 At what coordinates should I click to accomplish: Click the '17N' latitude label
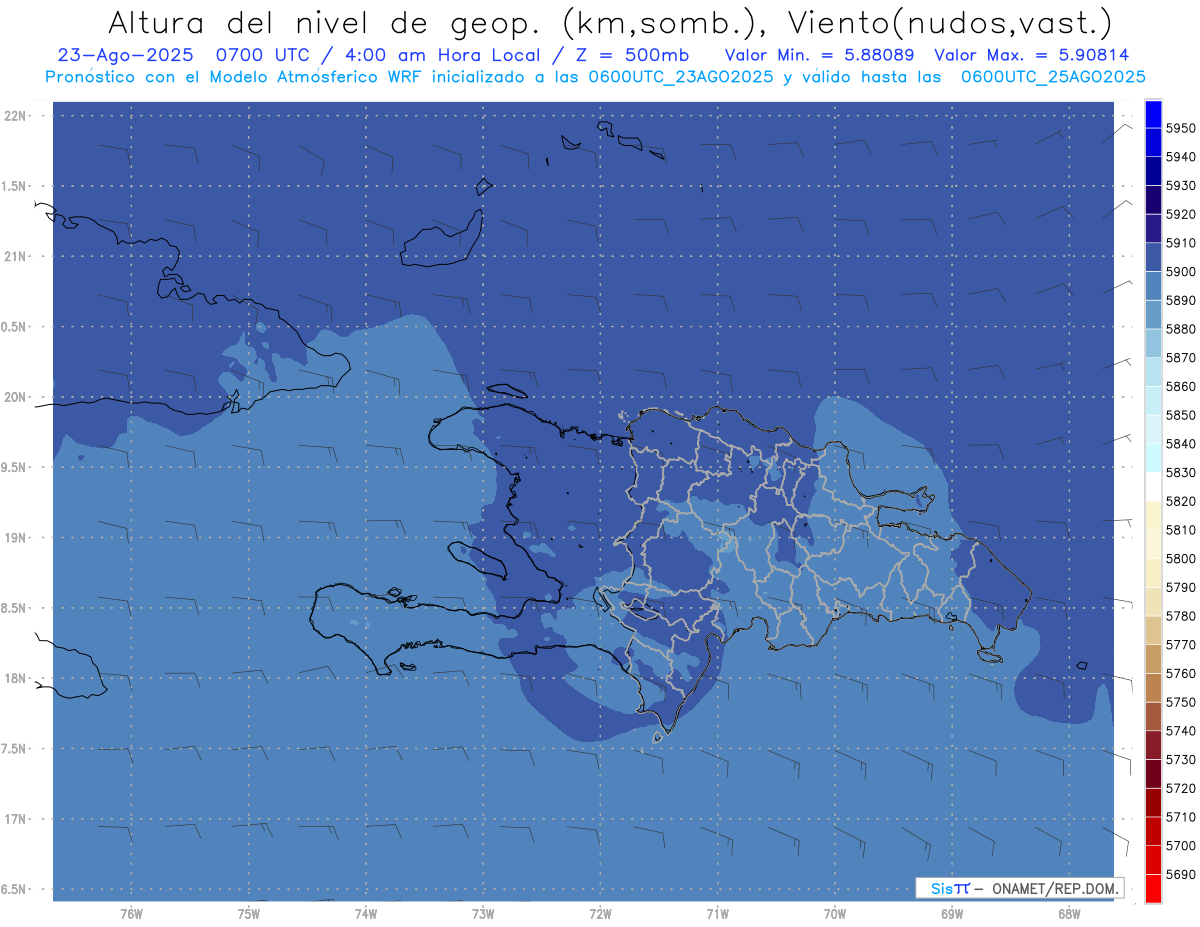click(15, 819)
